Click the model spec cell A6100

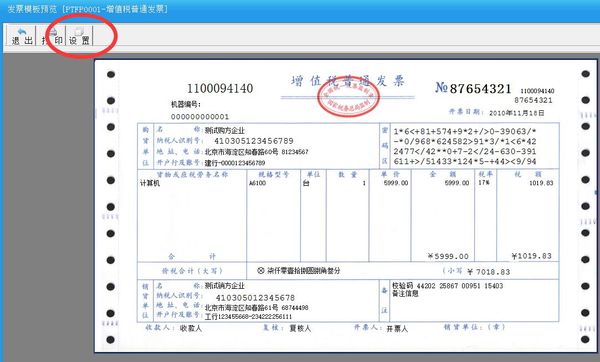pyautogui.click(x=257, y=183)
